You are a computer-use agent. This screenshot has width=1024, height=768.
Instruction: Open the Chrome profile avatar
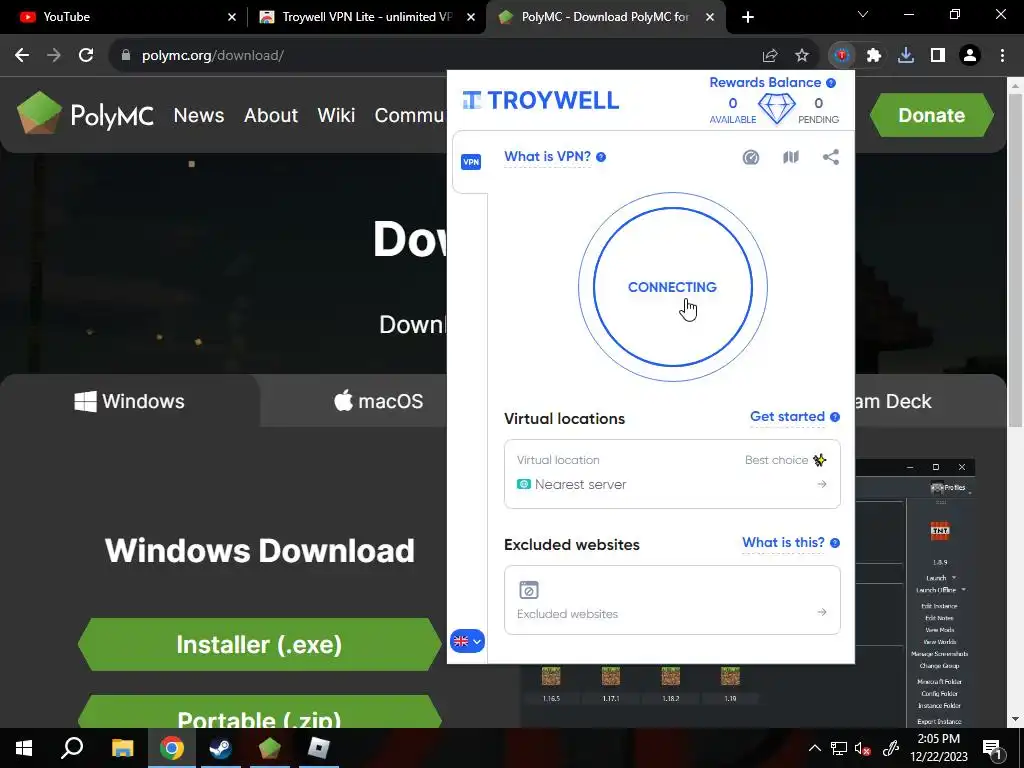click(970, 56)
